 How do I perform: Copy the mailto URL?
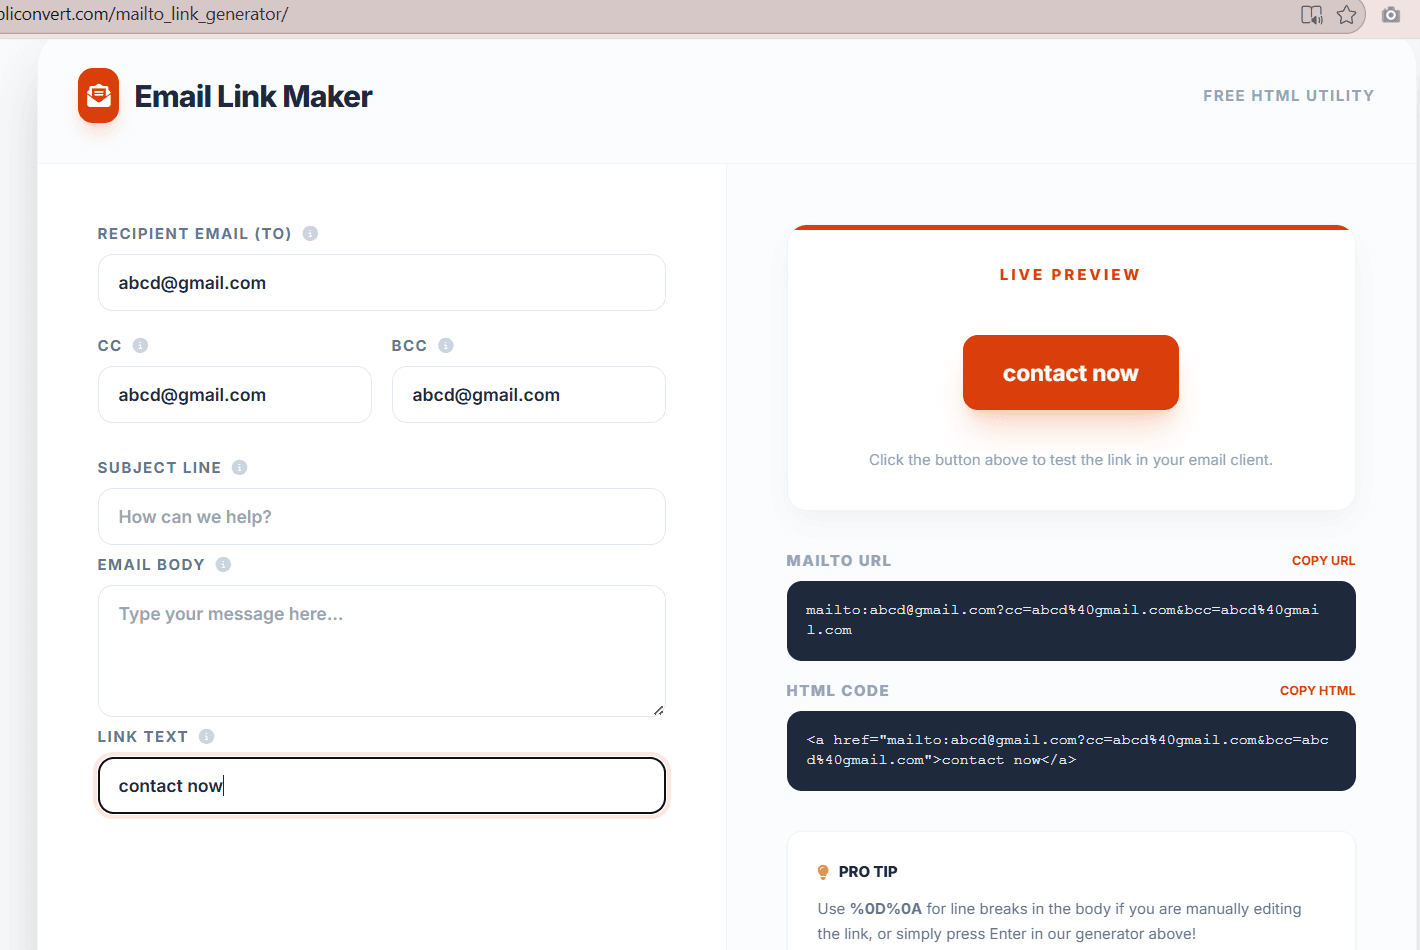click(x=1323, y=561)
